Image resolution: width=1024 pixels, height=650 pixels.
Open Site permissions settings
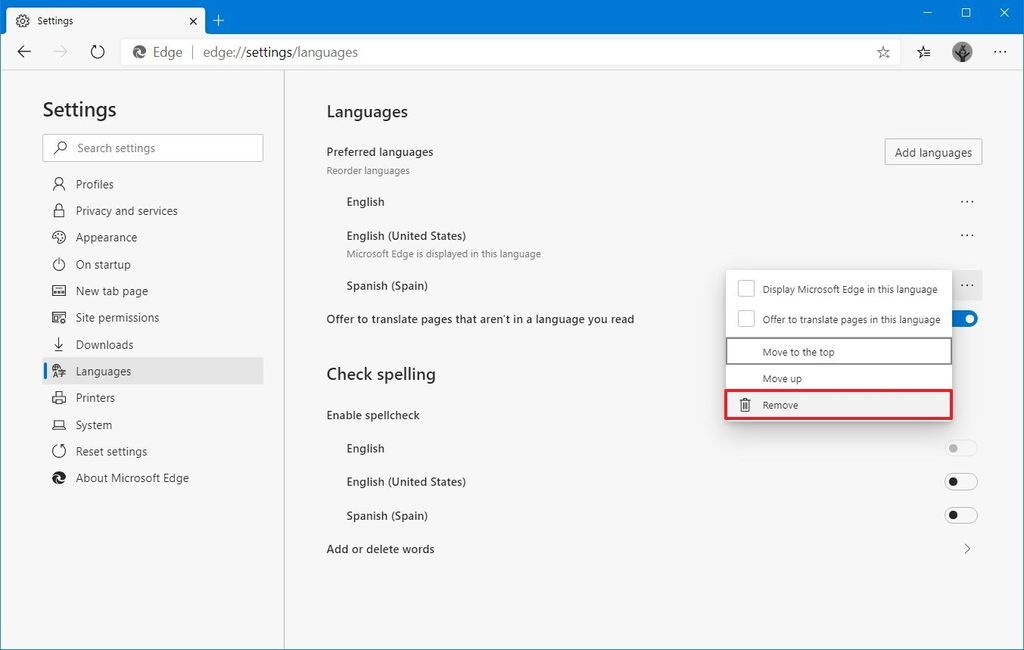pos(118,317)
